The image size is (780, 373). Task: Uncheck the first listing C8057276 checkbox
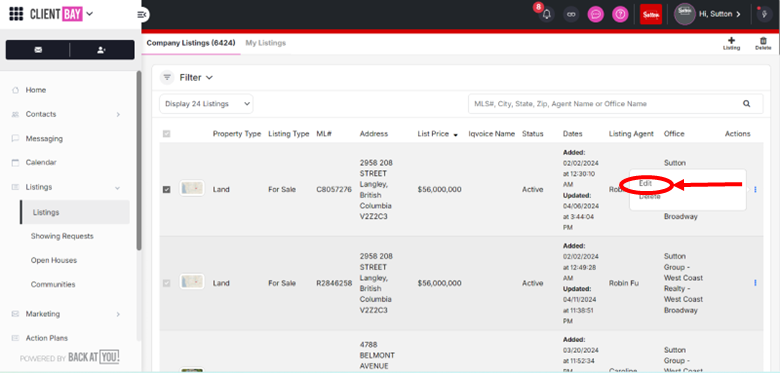coord(167,189)
